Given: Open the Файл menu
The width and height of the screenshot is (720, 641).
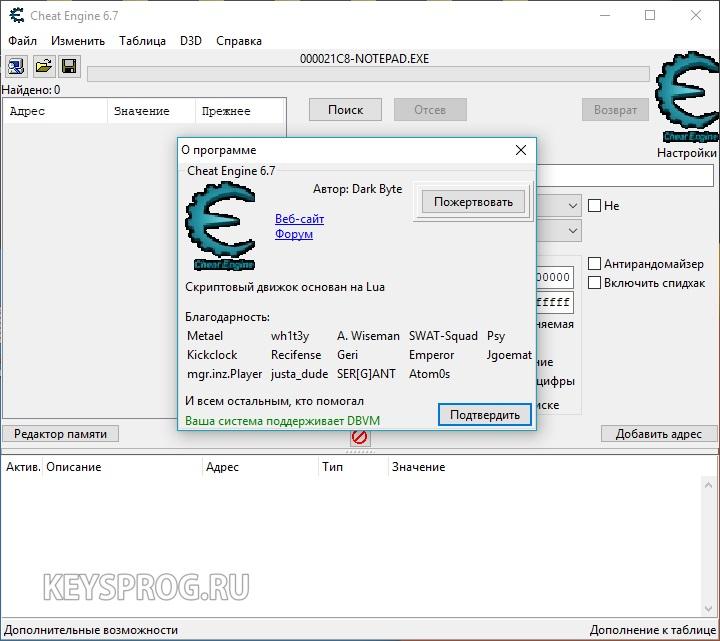Looking at the screenshot, I should pyautogui.click(x=22, y=41).
